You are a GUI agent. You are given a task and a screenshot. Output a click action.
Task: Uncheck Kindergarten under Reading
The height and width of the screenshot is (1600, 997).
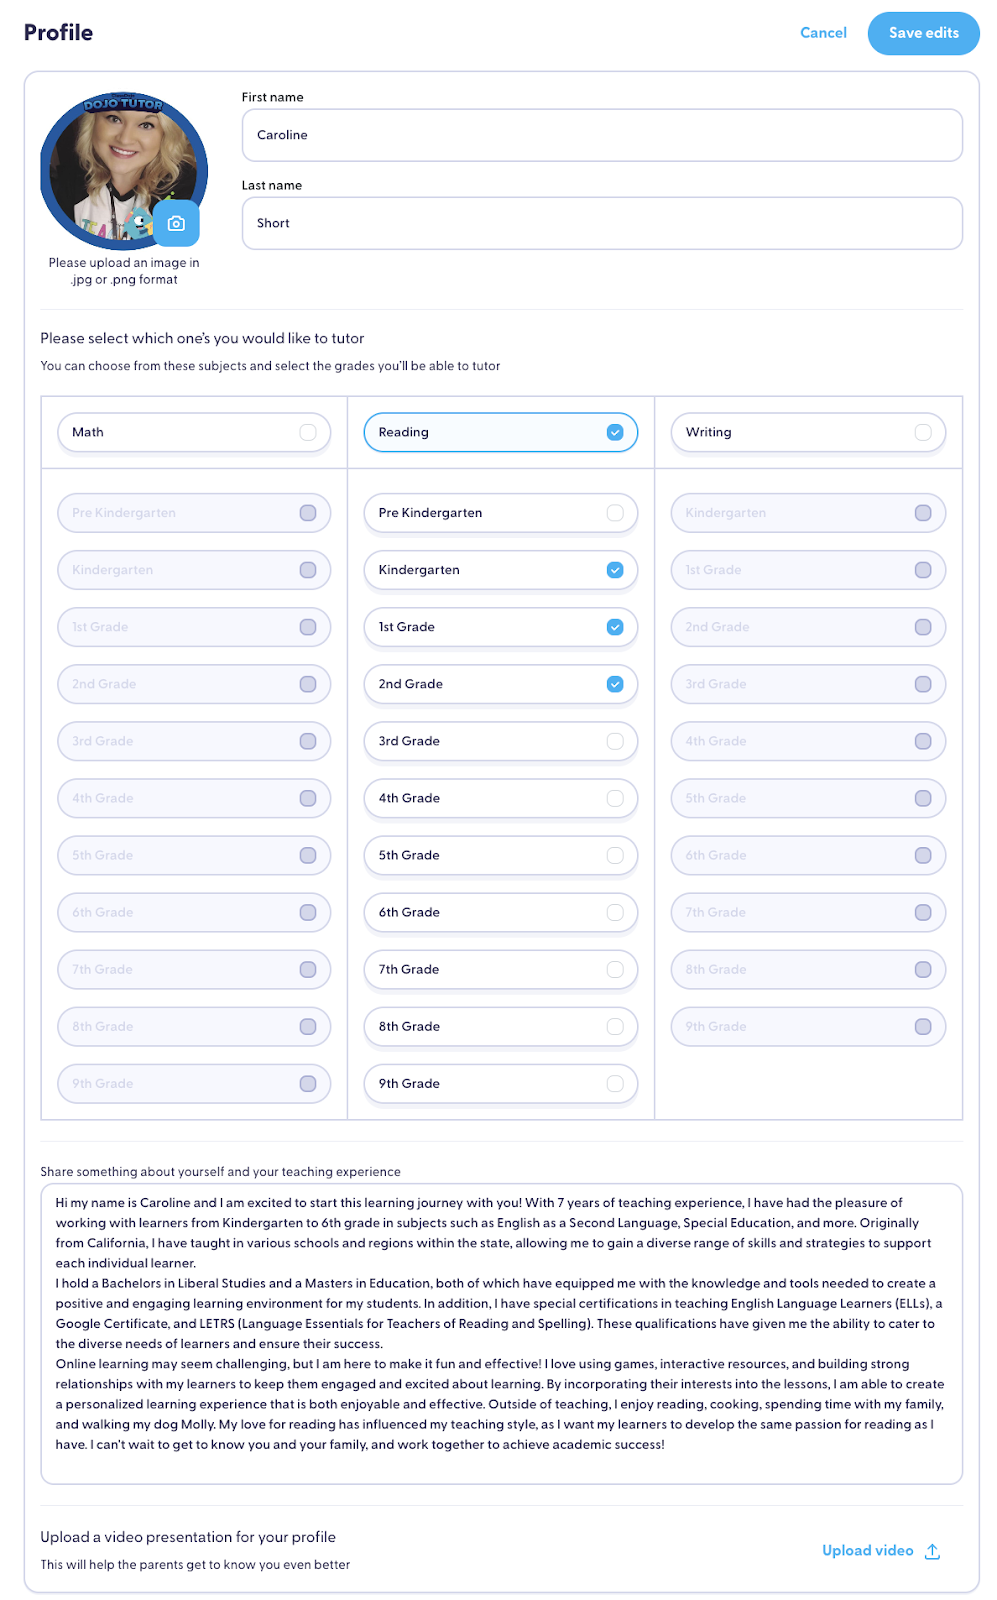pyautogui.click(x=615, y=570)
